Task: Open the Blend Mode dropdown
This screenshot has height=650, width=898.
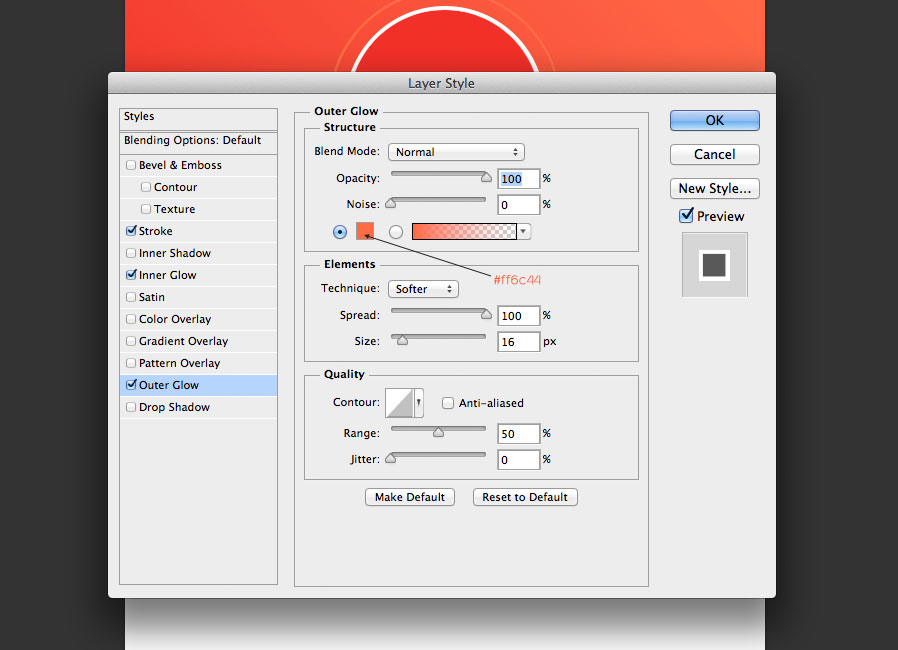Action: (456, 152)
